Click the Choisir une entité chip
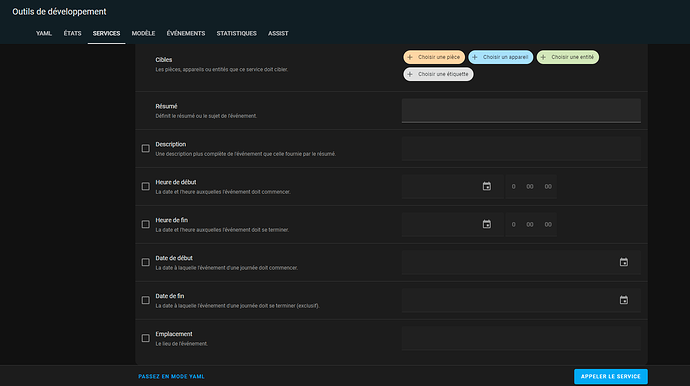The width and height of the screenshot is (690, 386). coord(568,57)
